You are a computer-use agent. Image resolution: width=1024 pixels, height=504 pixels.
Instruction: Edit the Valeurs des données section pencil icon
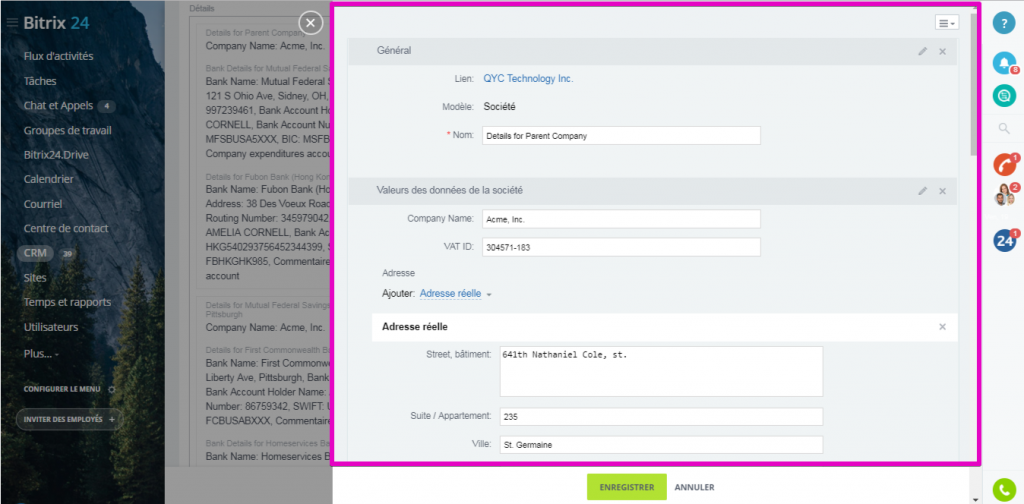922,191
